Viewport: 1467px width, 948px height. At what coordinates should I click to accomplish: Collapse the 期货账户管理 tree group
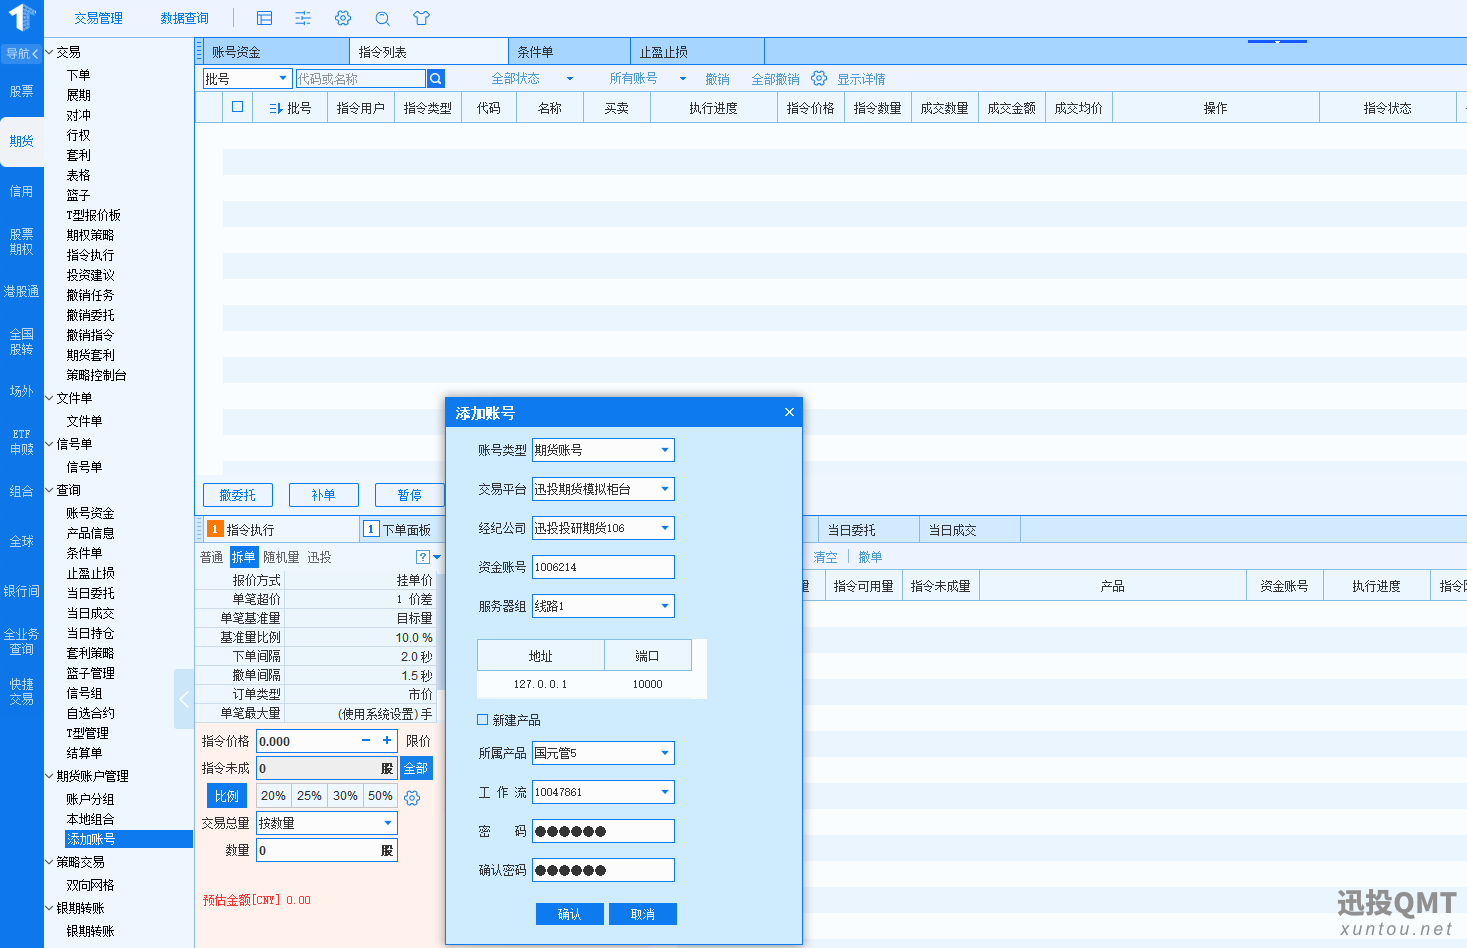50,776
